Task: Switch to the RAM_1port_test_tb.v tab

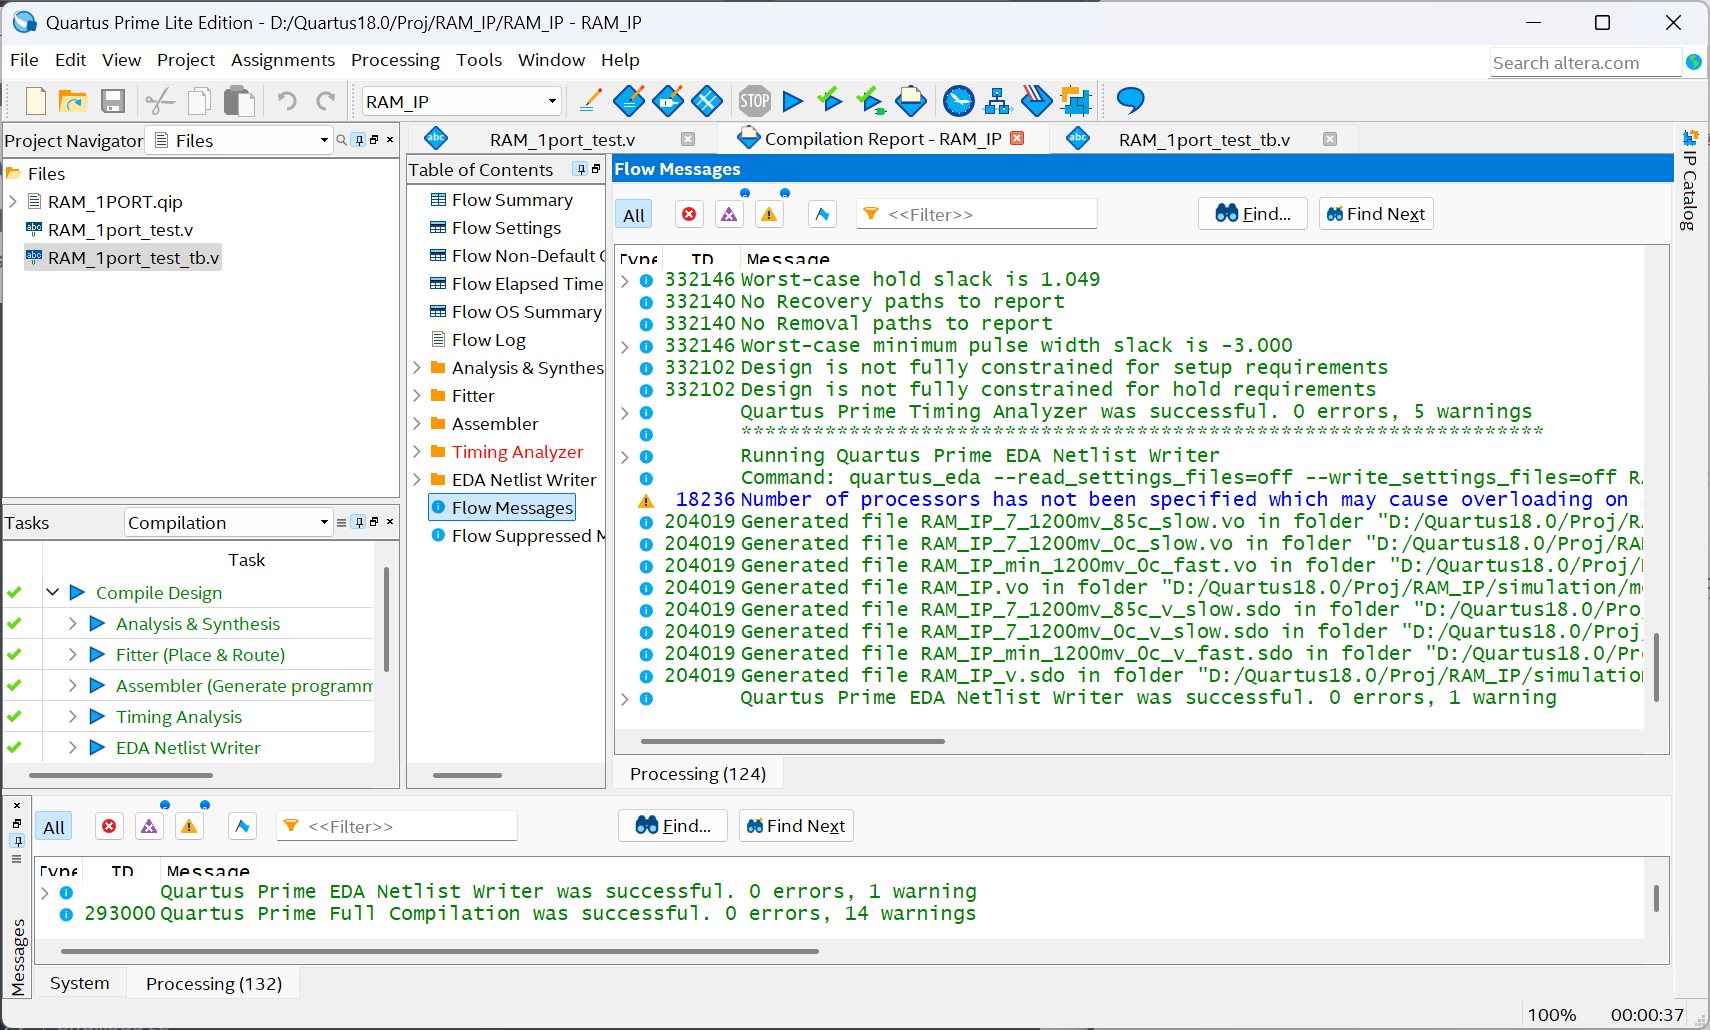Action: 1204,140
